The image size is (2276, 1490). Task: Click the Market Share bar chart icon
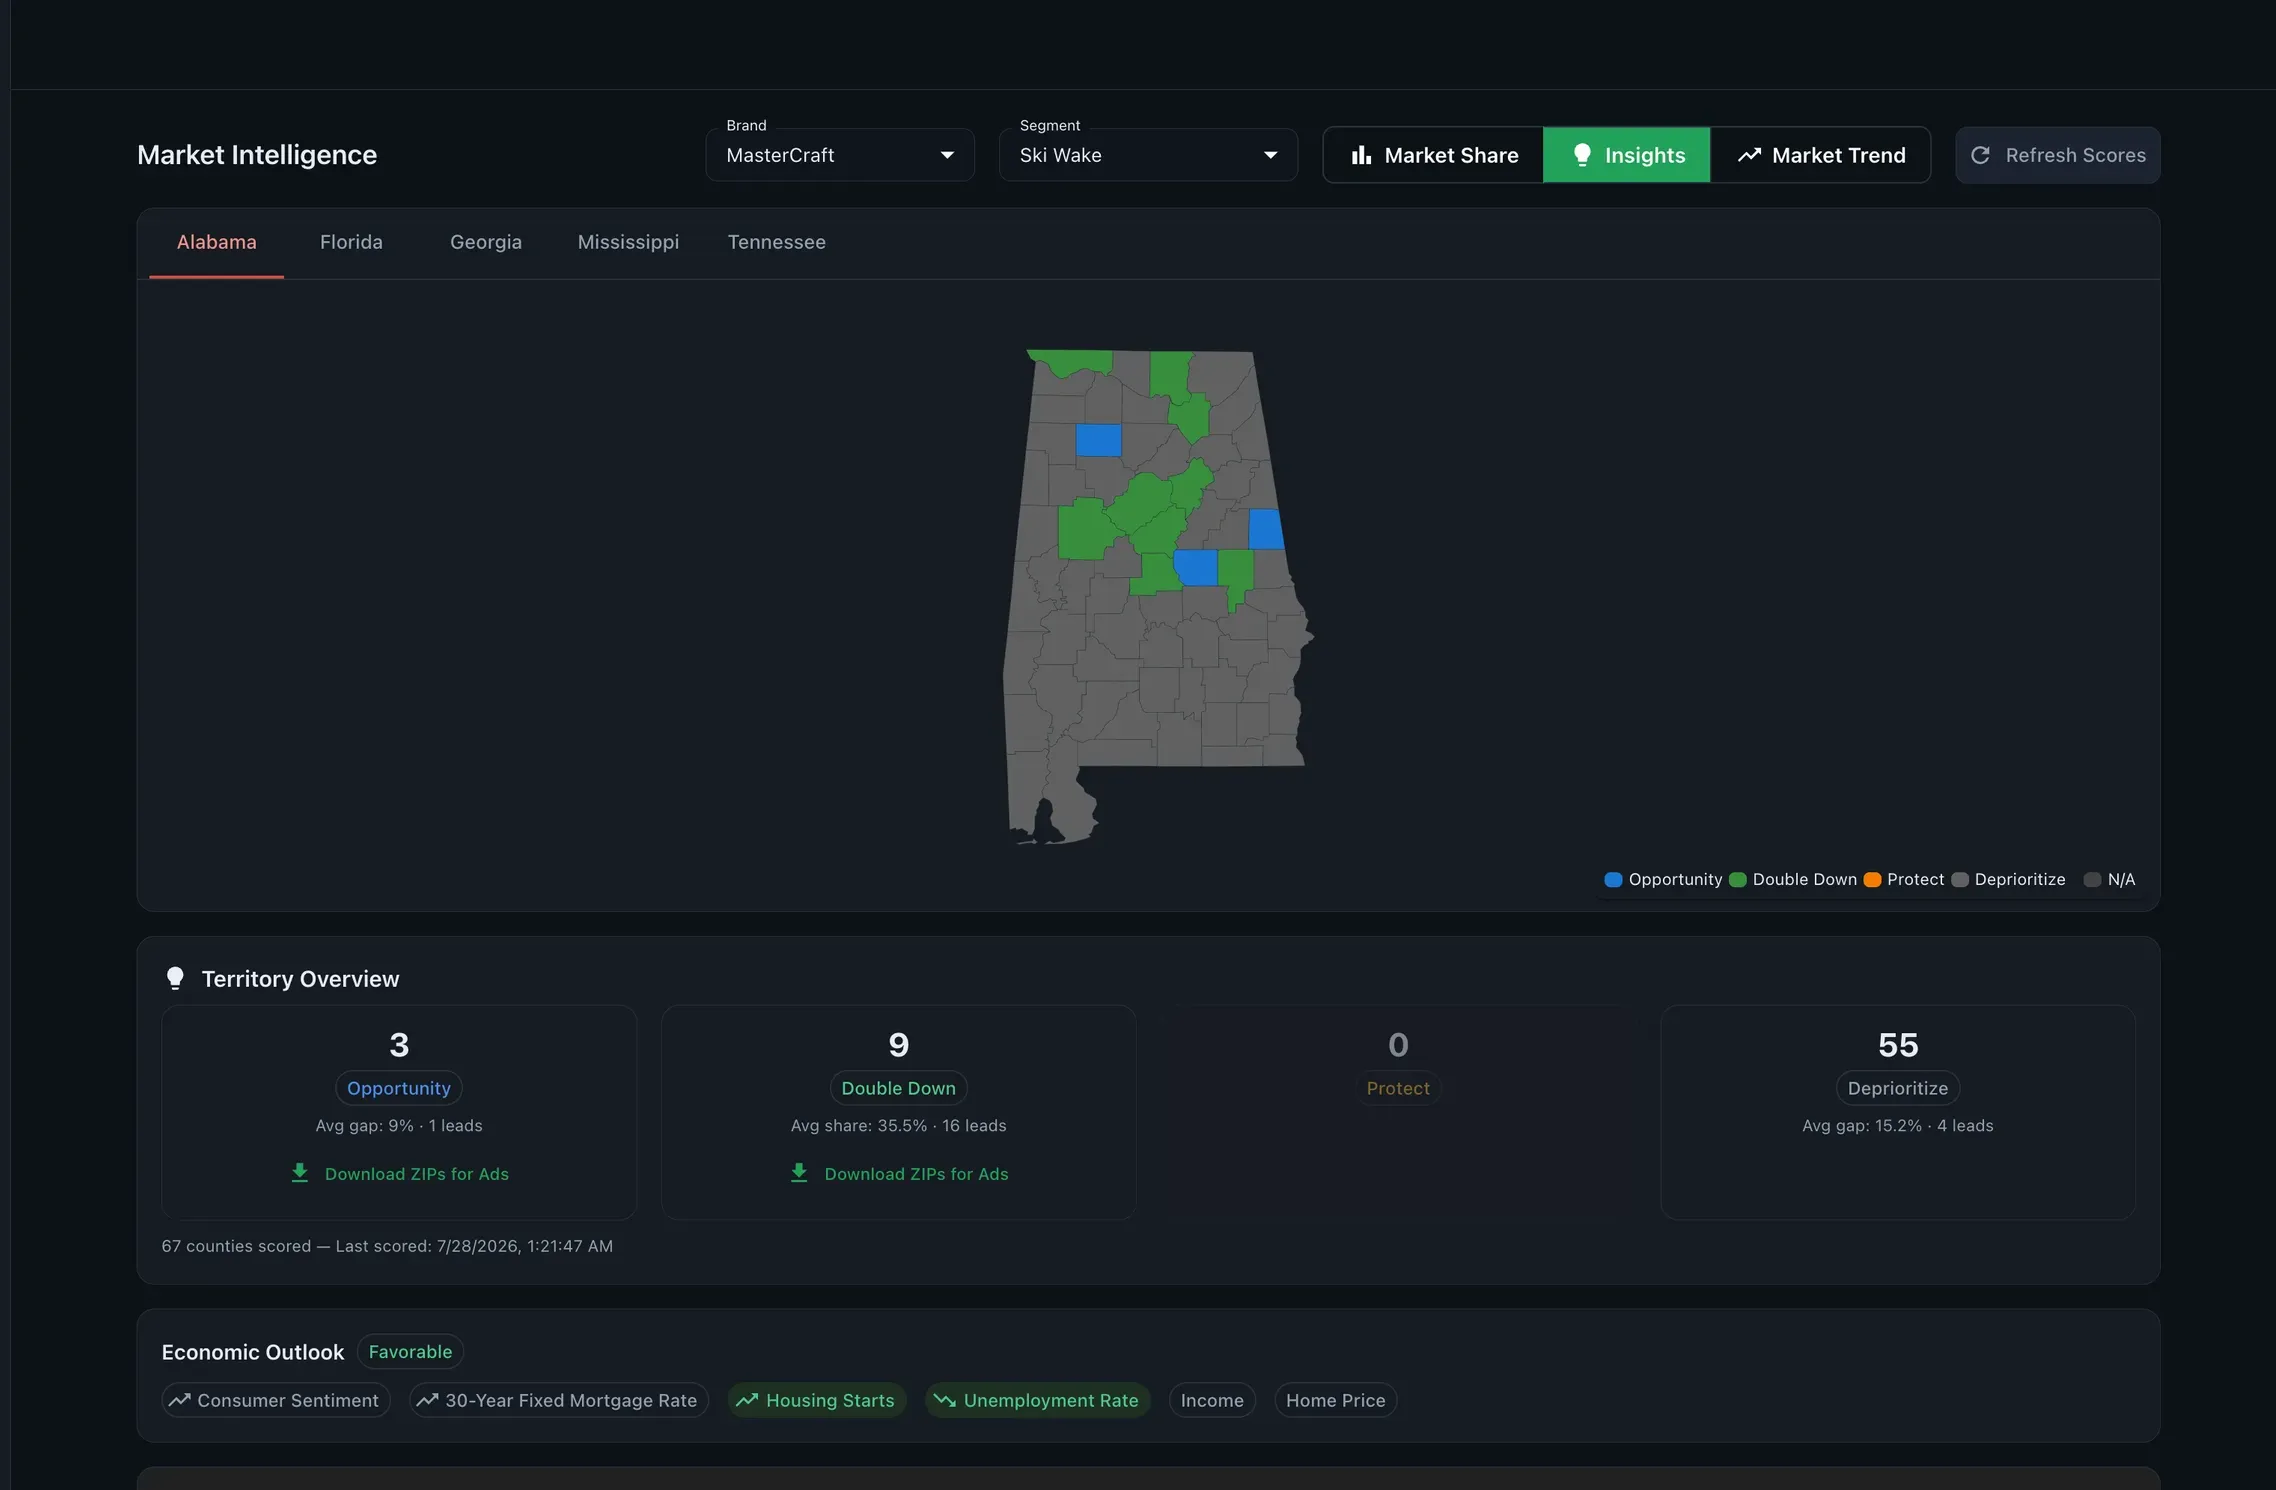point(1361,155)
